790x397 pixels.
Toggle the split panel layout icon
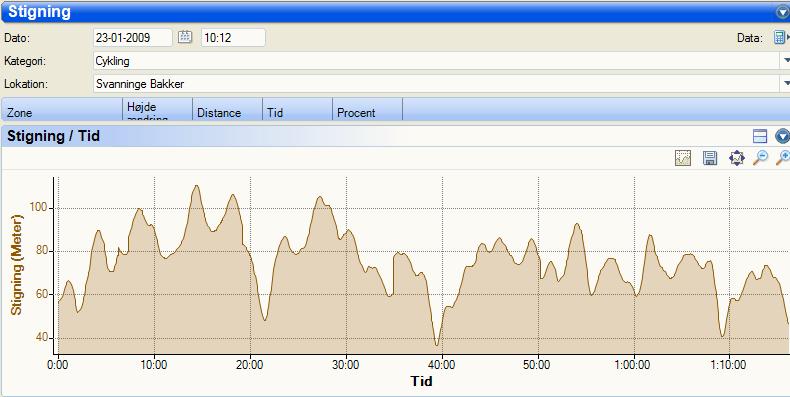(759, 136)
